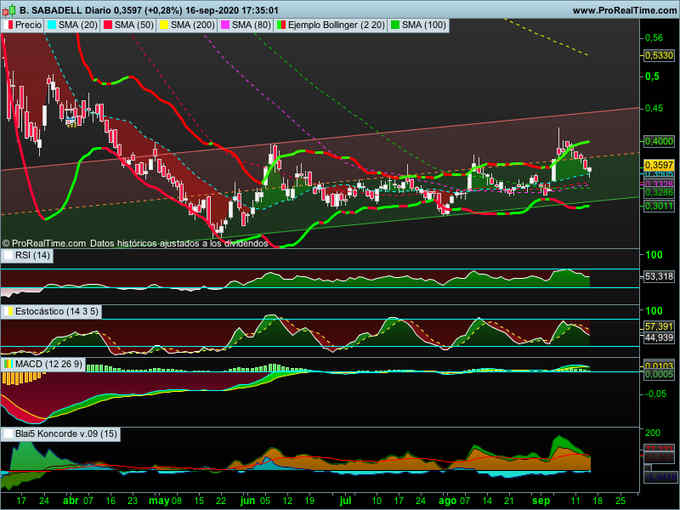Click the -0,05 MACD scale label
The height and width of the screenshot is (510, 680).
pyautogui.click(x=655, y=394)
